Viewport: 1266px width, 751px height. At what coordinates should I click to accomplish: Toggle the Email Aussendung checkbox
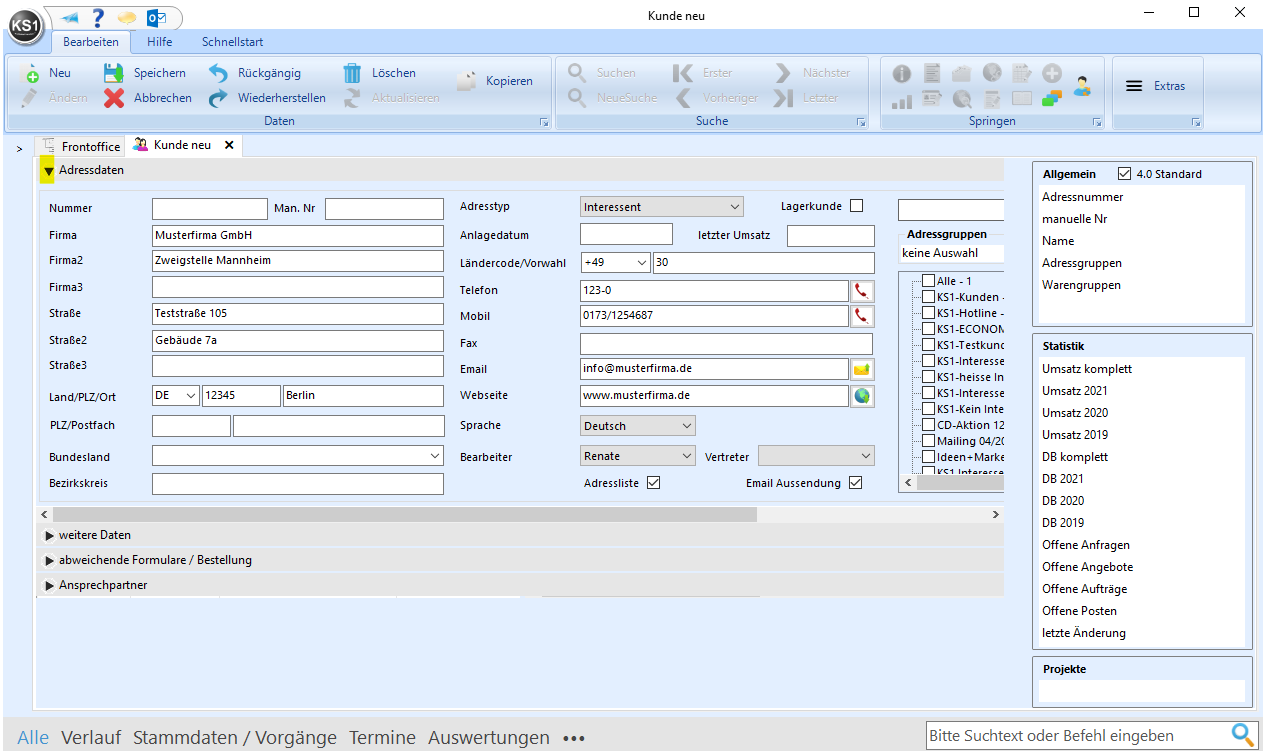point(855,483)
